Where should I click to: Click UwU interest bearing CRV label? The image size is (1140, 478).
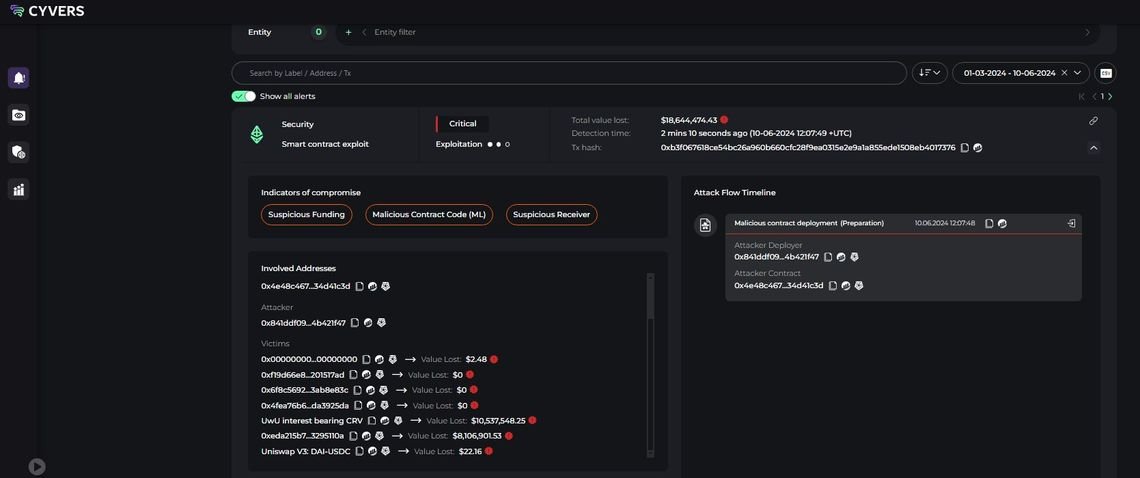pos(311,421)
